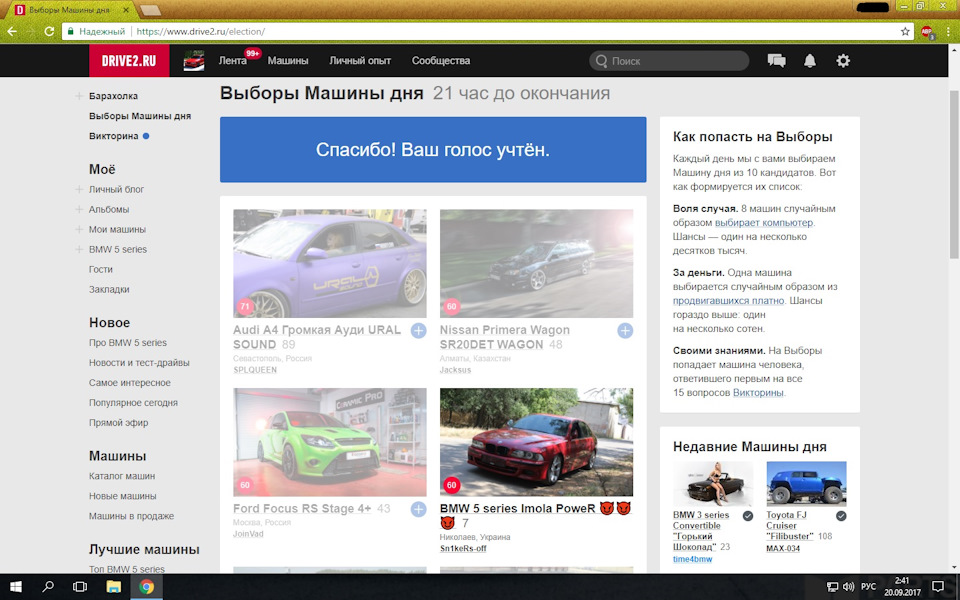Open the user avatar car thumbnail in header
The image size is (960, 600).
pos(194,61)
